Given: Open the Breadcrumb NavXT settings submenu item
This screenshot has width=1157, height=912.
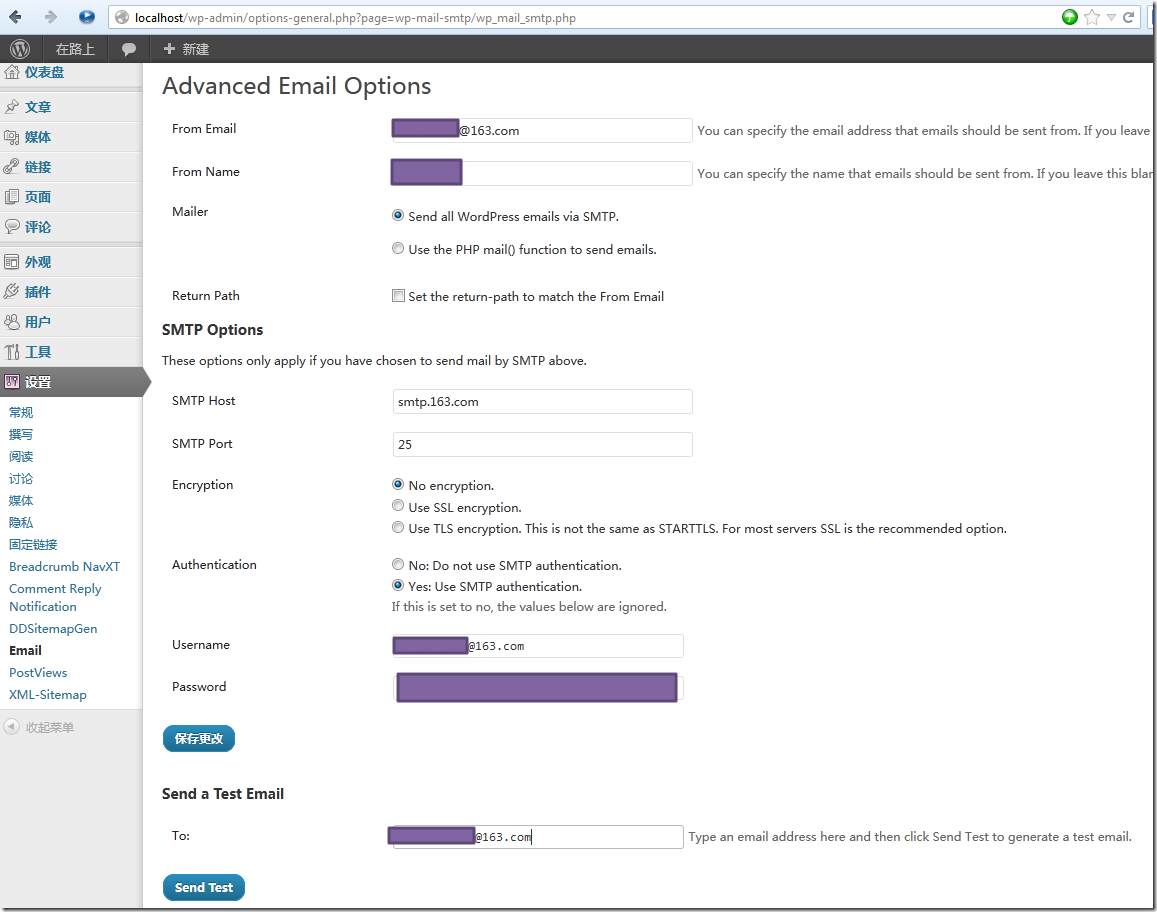Looking at the screenshot, I should [x=64, y=567].
